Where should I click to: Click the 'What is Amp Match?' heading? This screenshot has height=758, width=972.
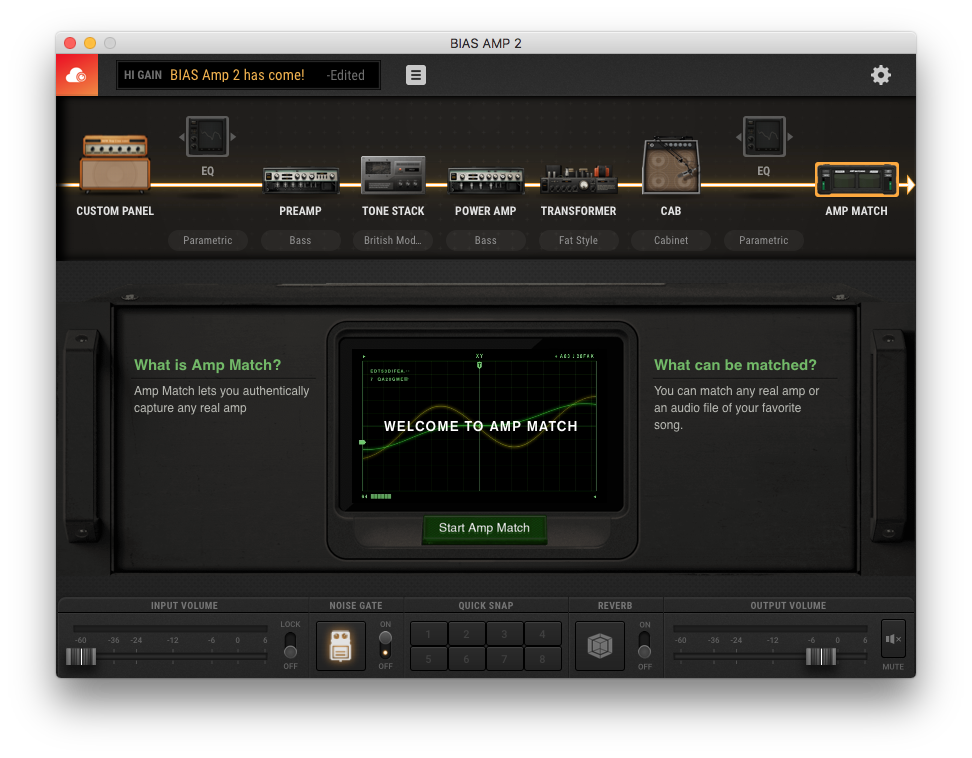pos(208,365)
